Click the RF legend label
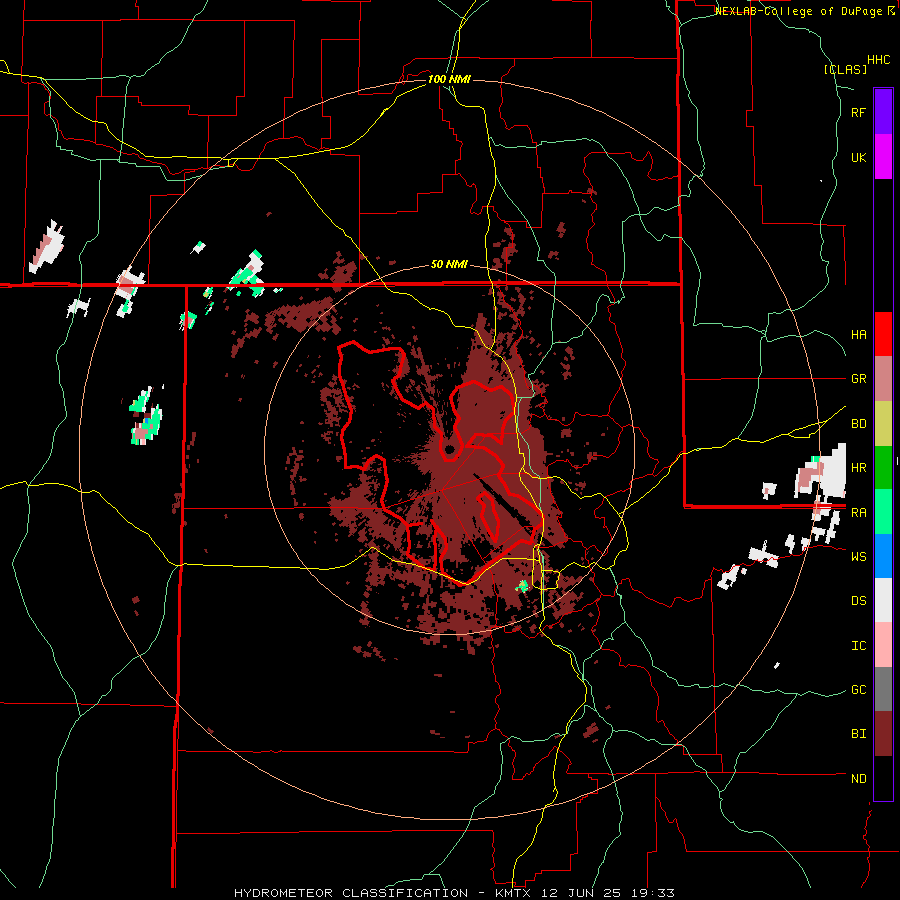 pos(858,113)
